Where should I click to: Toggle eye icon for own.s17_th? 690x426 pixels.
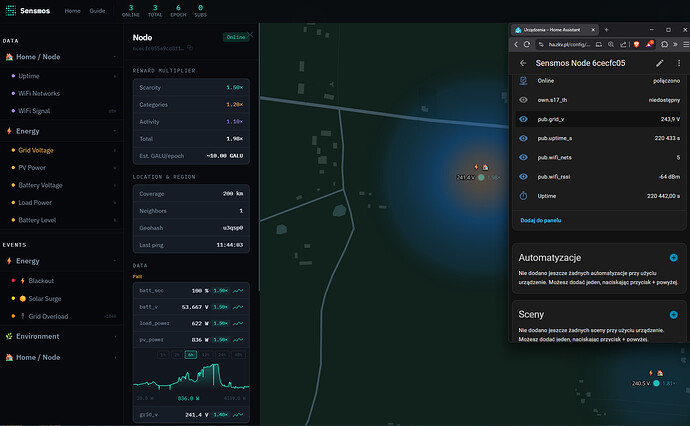523,100
